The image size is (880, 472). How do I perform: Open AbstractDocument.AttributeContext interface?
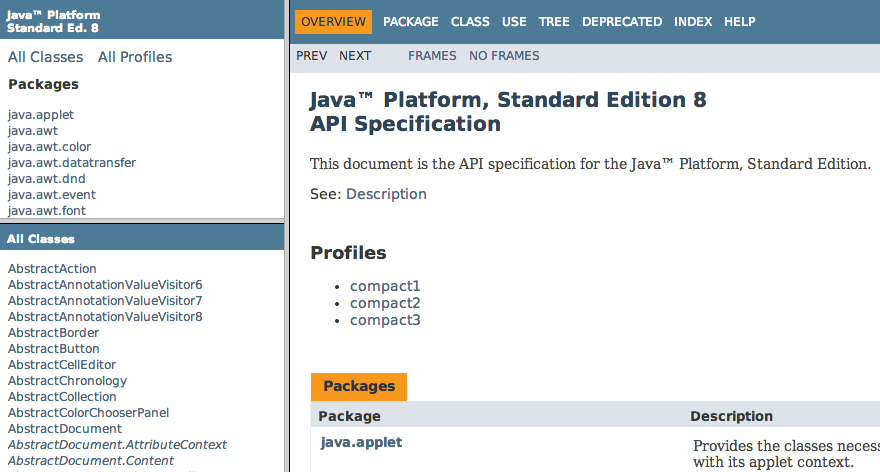117,444
